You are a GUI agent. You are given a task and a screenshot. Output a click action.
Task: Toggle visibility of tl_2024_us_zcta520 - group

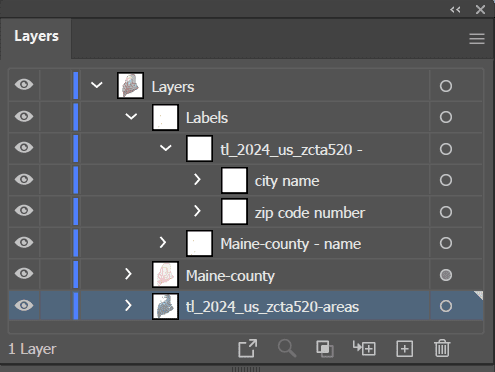(x=24, y=147)
